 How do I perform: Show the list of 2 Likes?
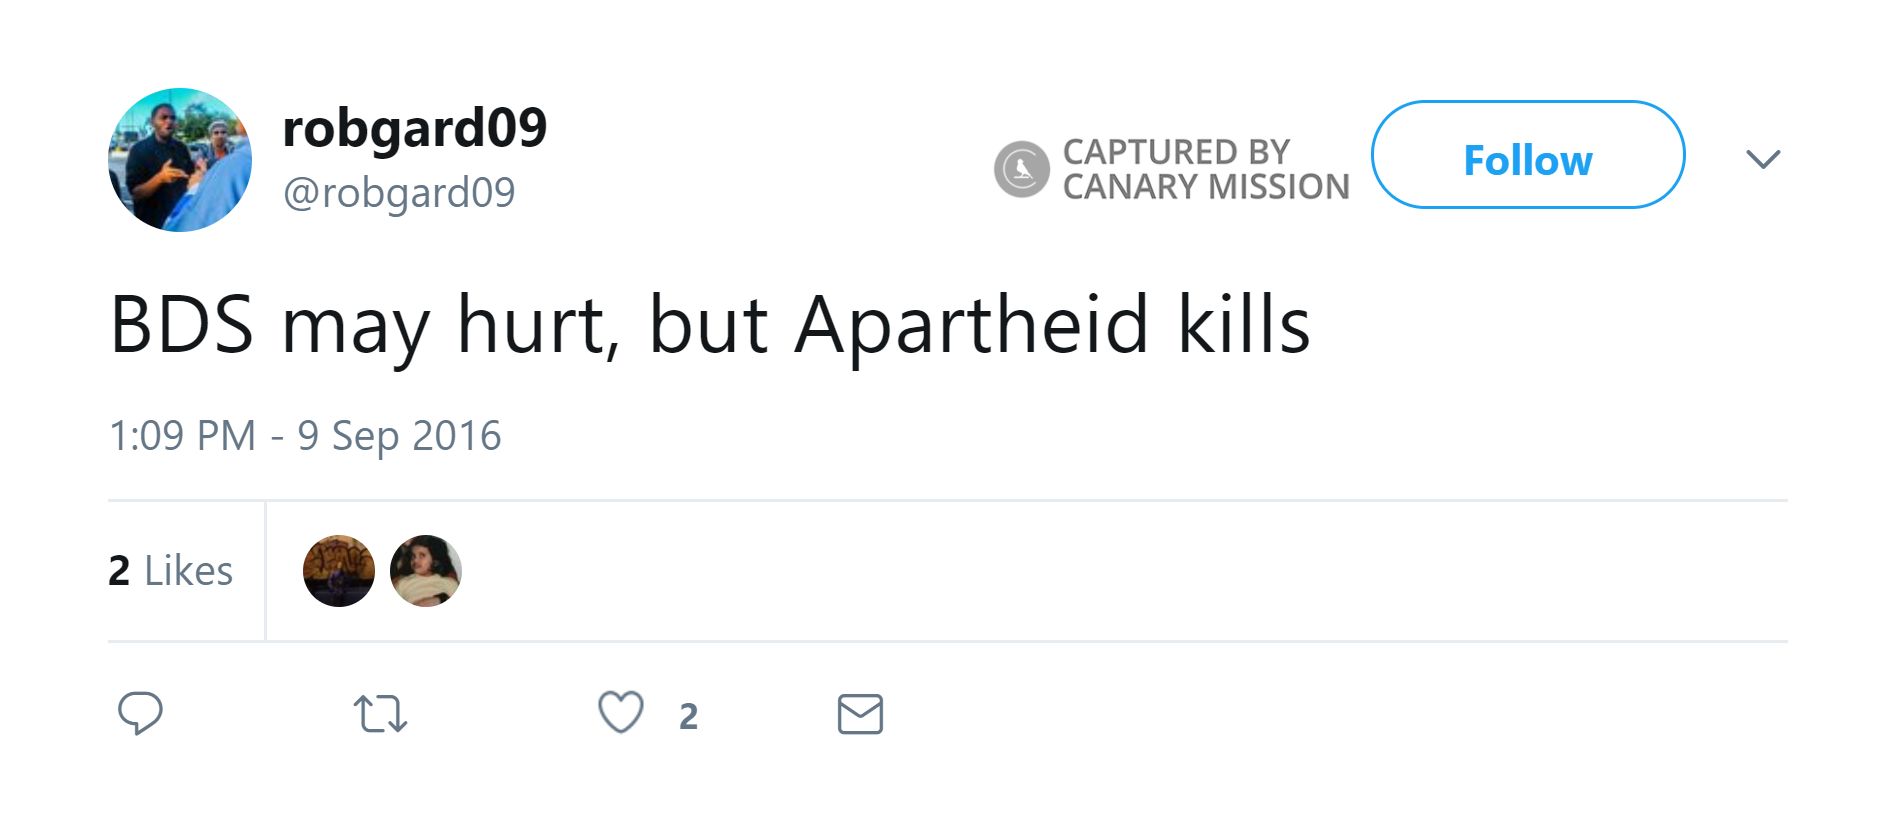[170, 571]
